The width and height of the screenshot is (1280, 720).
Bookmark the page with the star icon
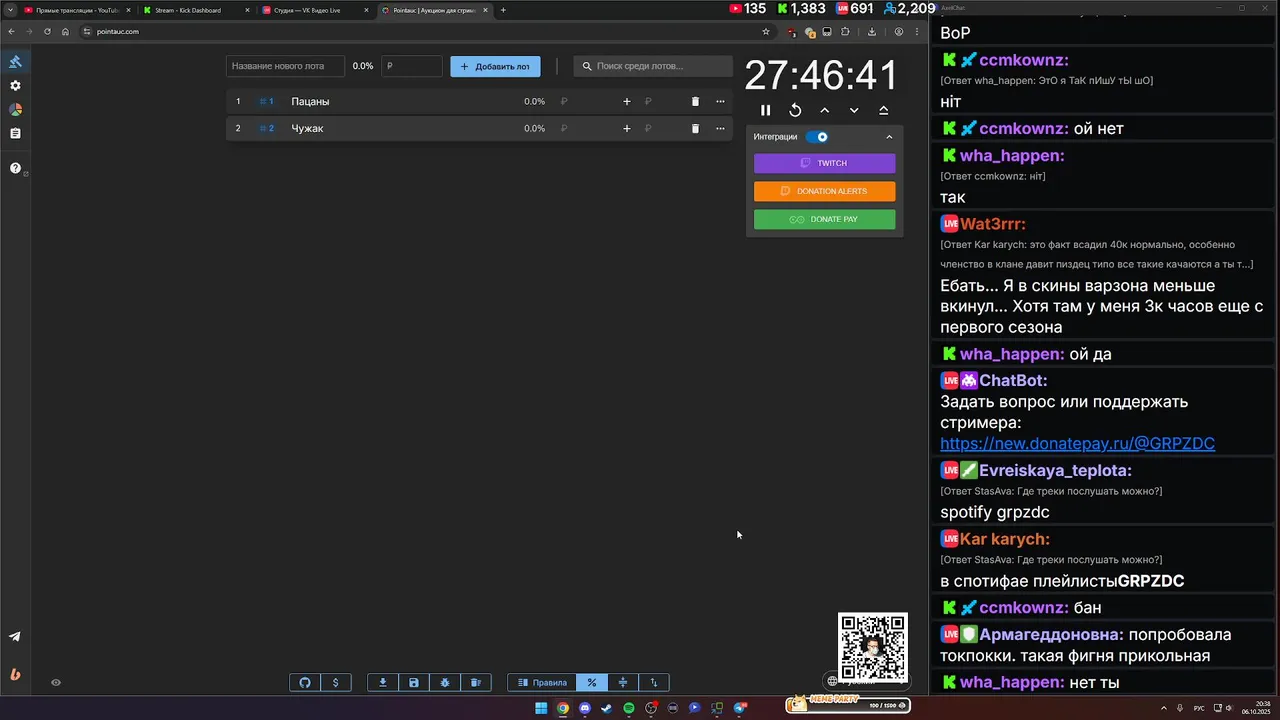pyautogui.click(x=766, y=31)
